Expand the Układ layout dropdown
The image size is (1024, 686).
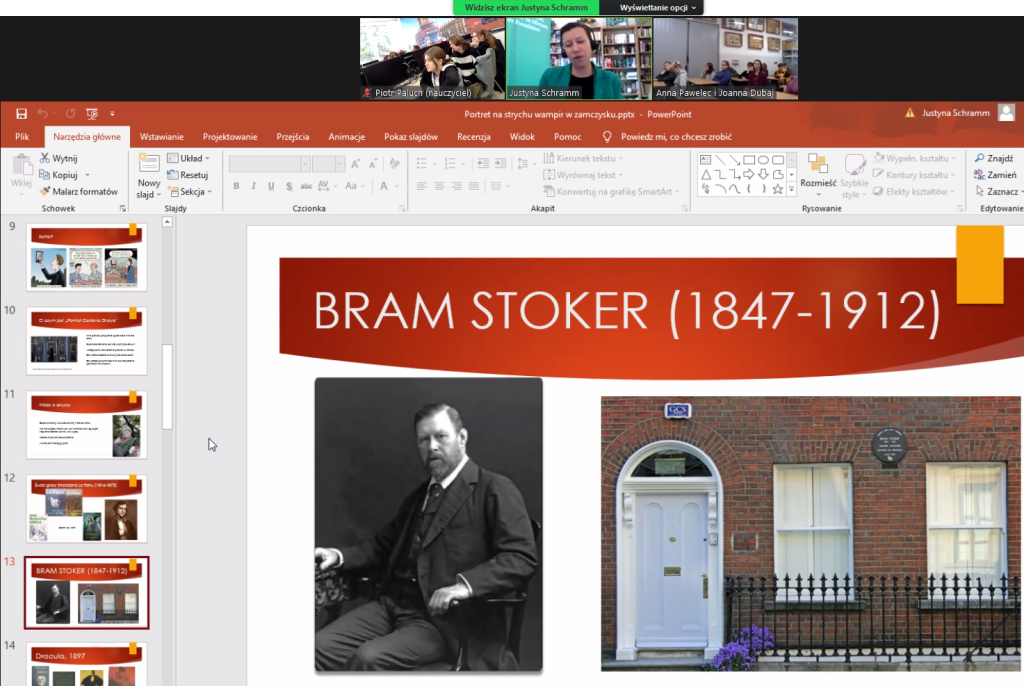(188, 158)
